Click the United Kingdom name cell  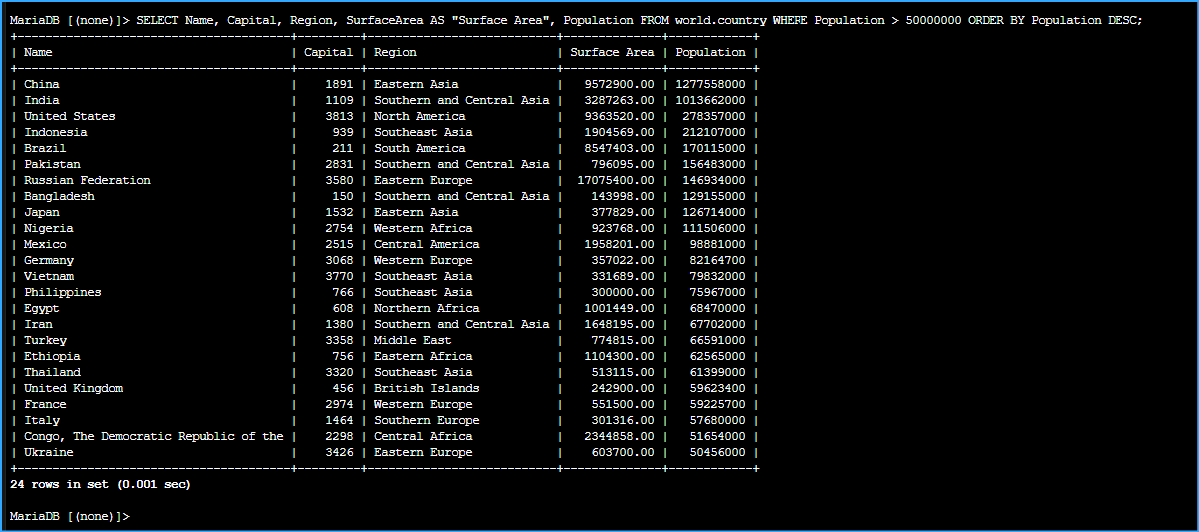click(x=73, y=388)
